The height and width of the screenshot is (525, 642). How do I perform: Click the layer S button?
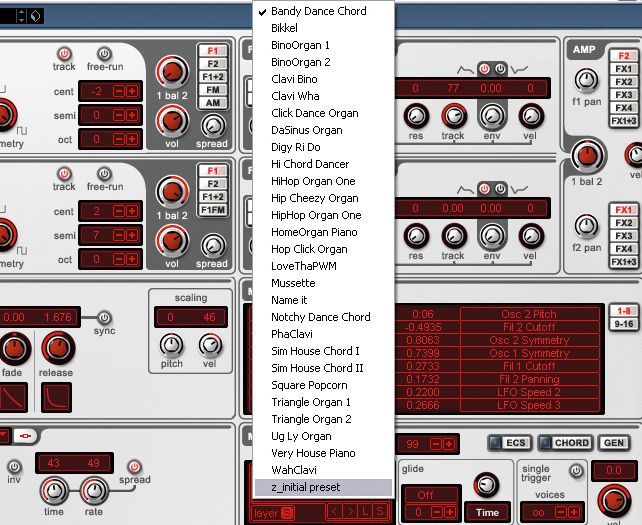(x=288, y=512)
